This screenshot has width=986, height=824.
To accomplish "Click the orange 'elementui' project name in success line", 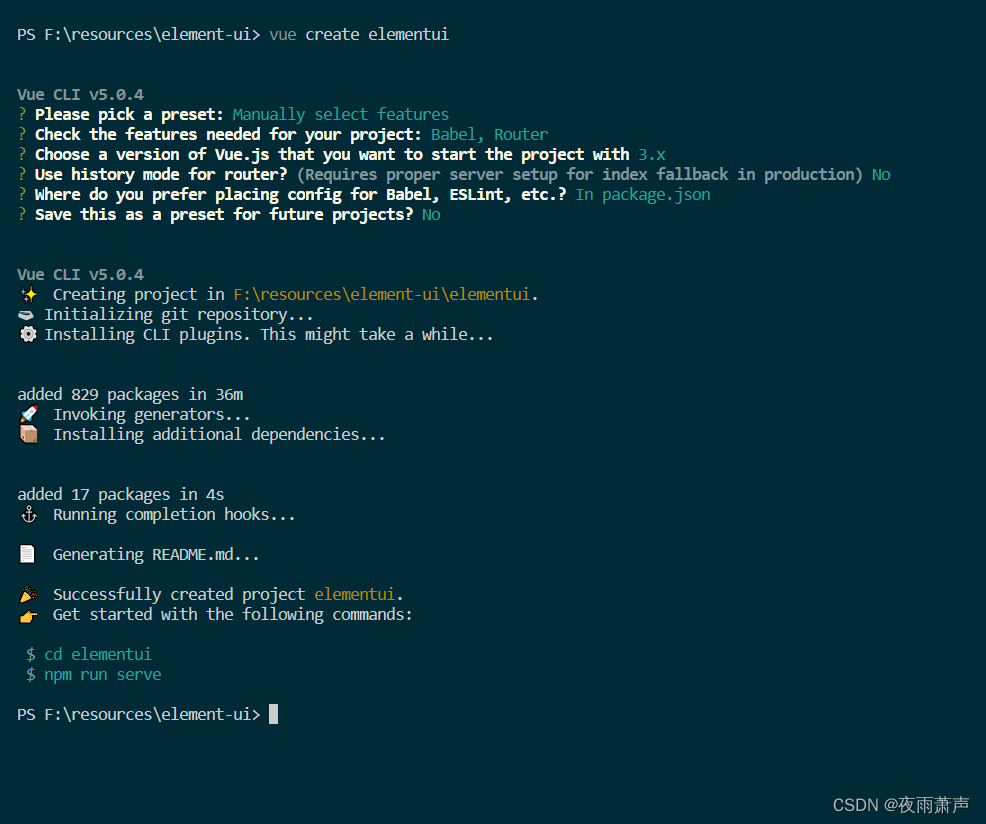I will coord(355,594).
